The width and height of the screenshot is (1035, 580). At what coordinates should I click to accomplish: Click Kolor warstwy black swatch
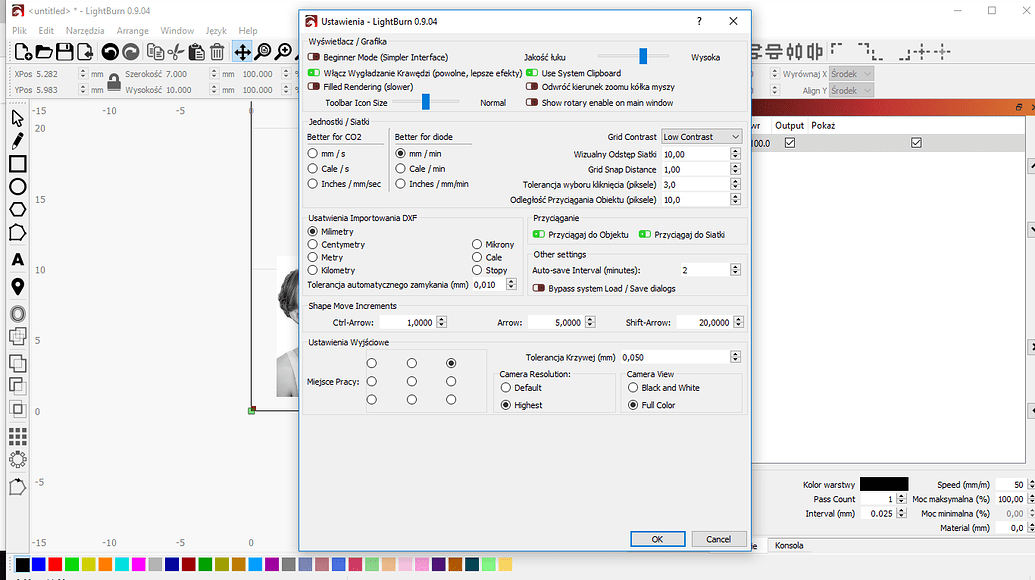[884, 484]
